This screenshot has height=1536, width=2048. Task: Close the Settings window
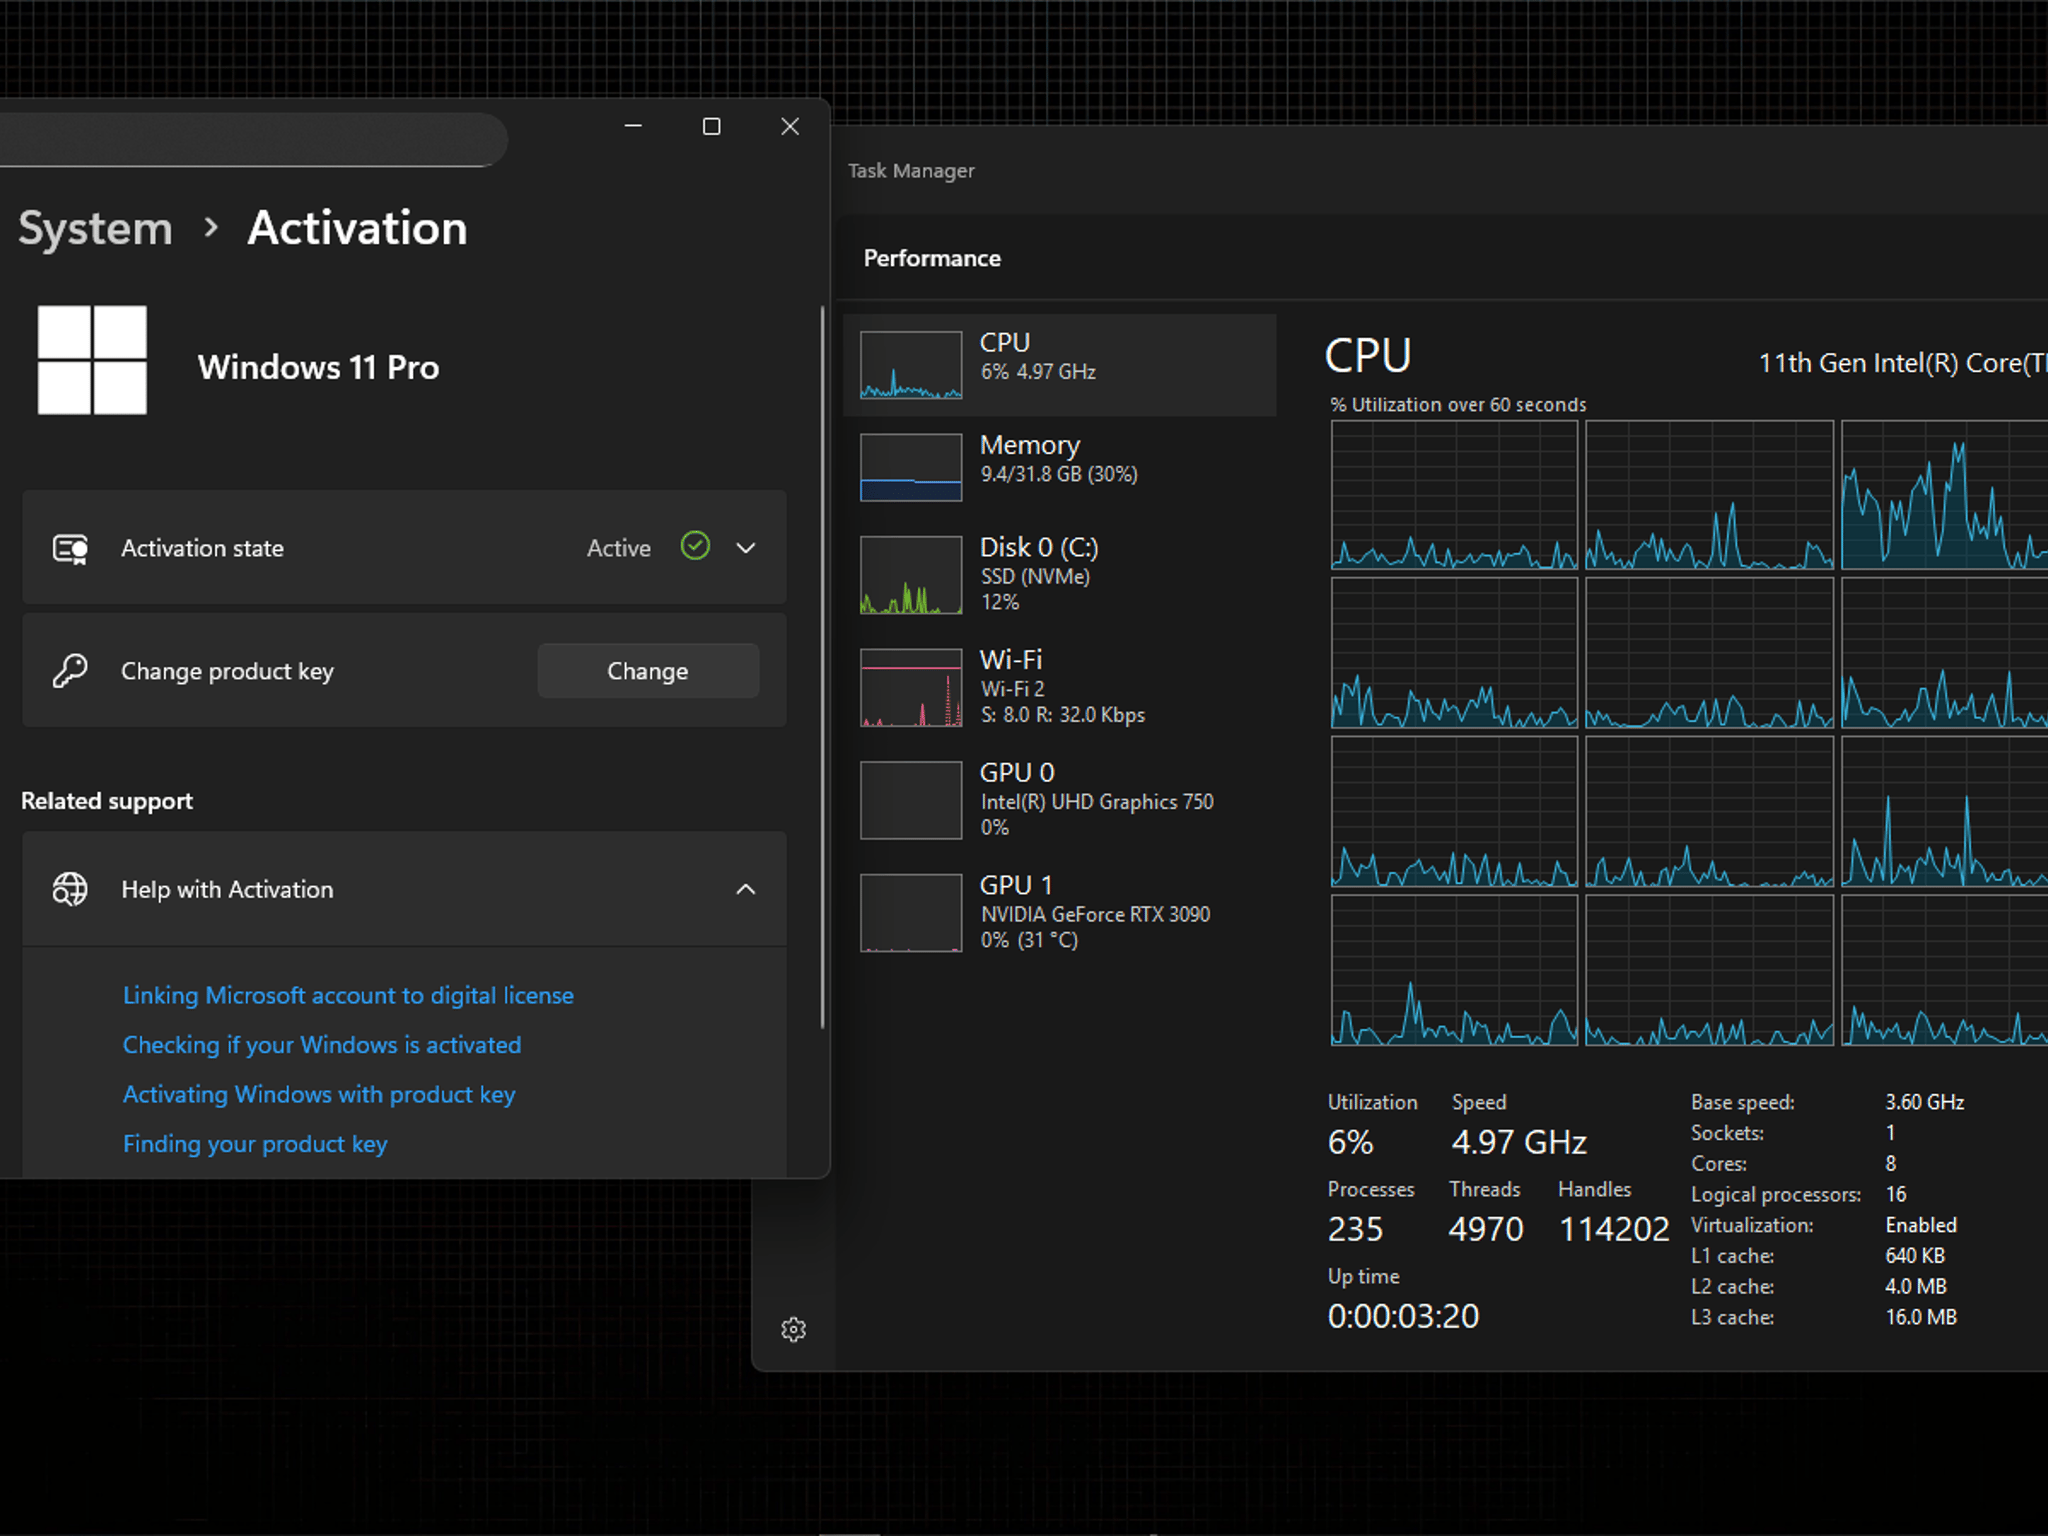[790, 126]
